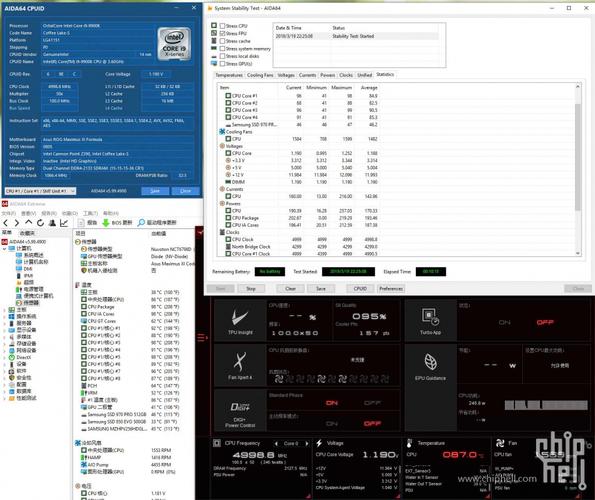The image size is (595, 500).
Task: Switch Turbo App to ON
Action: point(504,322)
